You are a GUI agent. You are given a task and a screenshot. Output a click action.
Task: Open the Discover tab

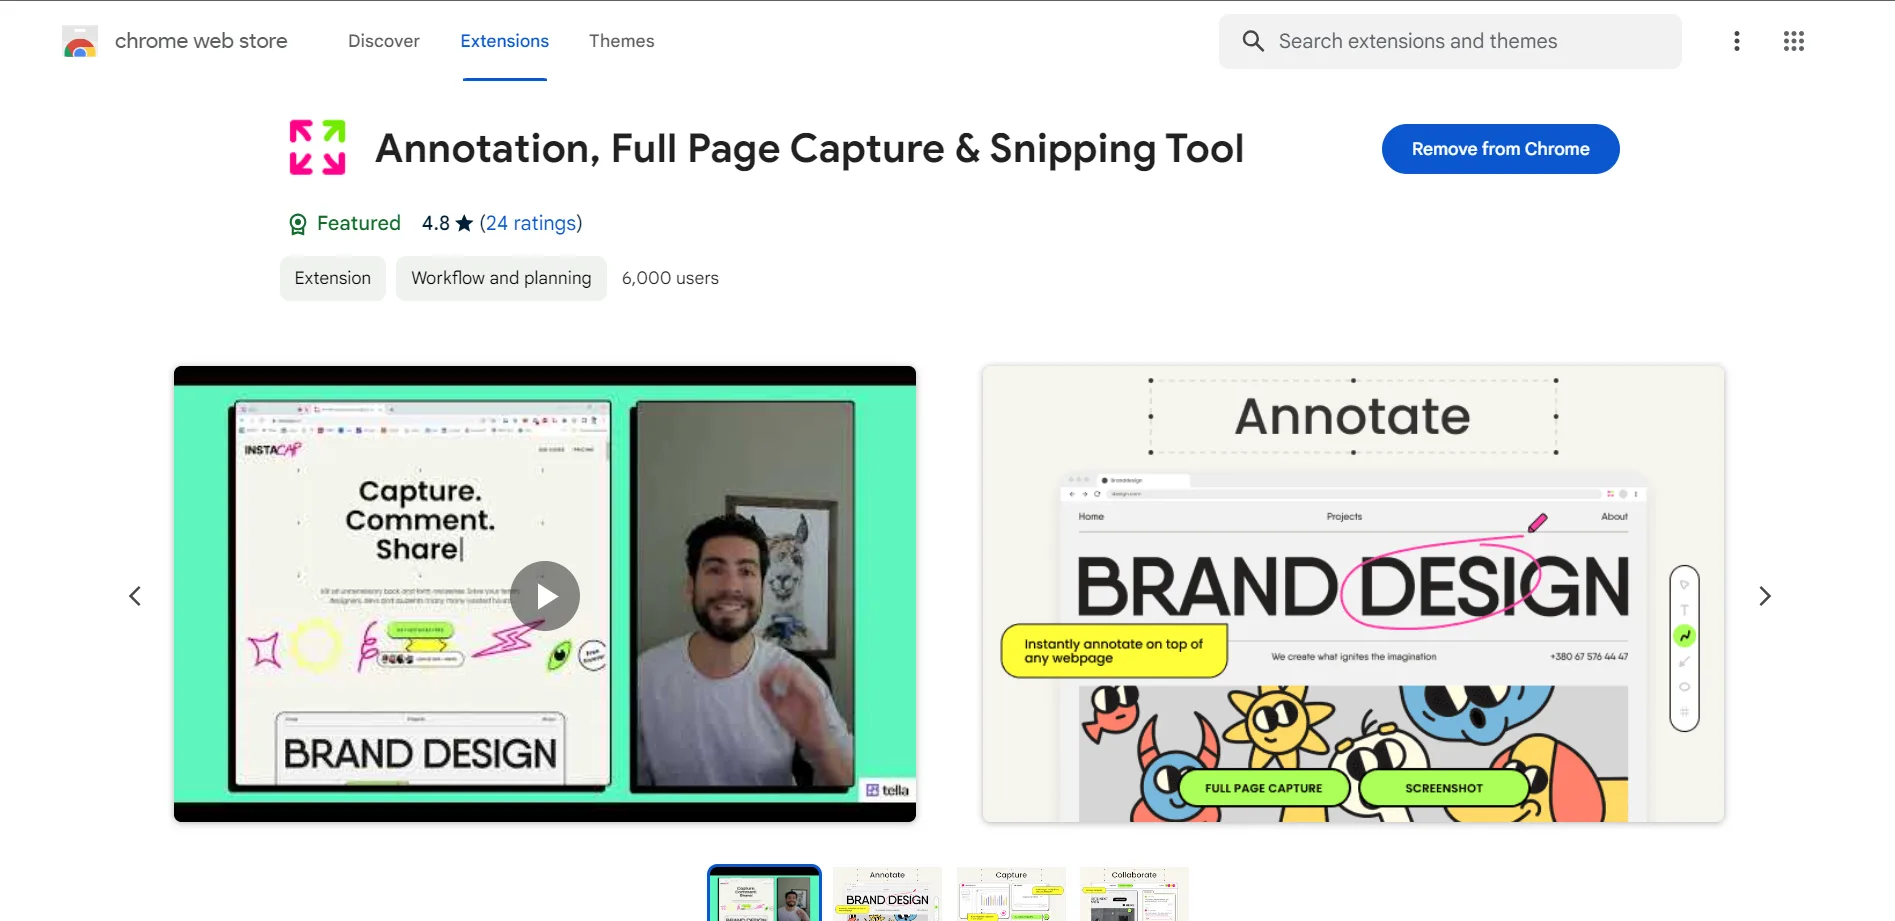[384, 41]
